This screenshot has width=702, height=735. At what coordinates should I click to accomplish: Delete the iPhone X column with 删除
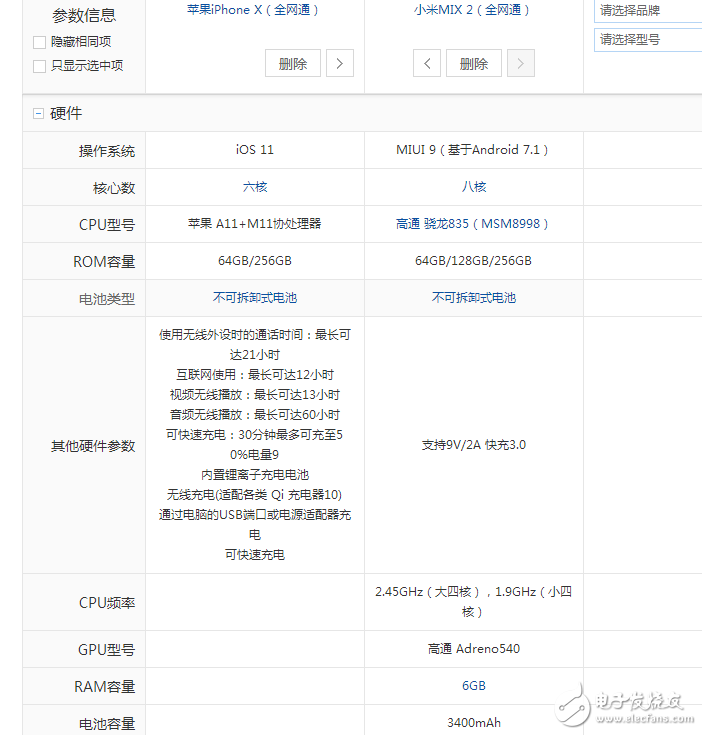[293, 63]
